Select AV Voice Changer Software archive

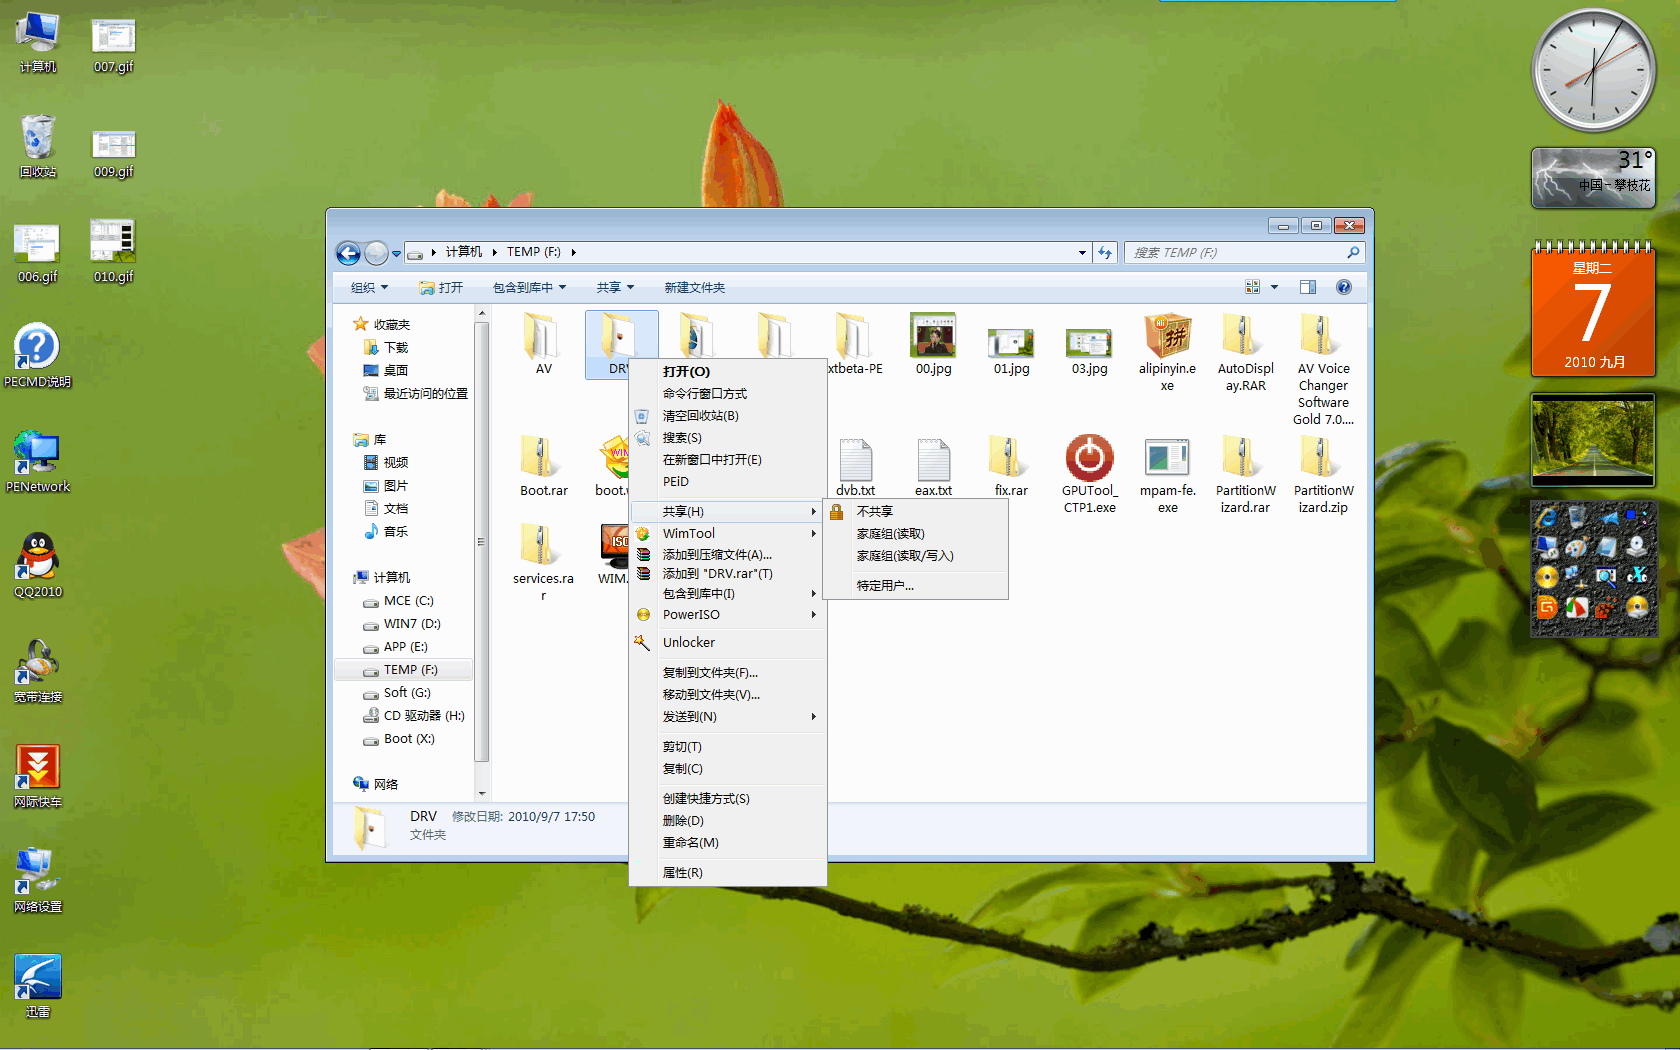point(1323,369)
